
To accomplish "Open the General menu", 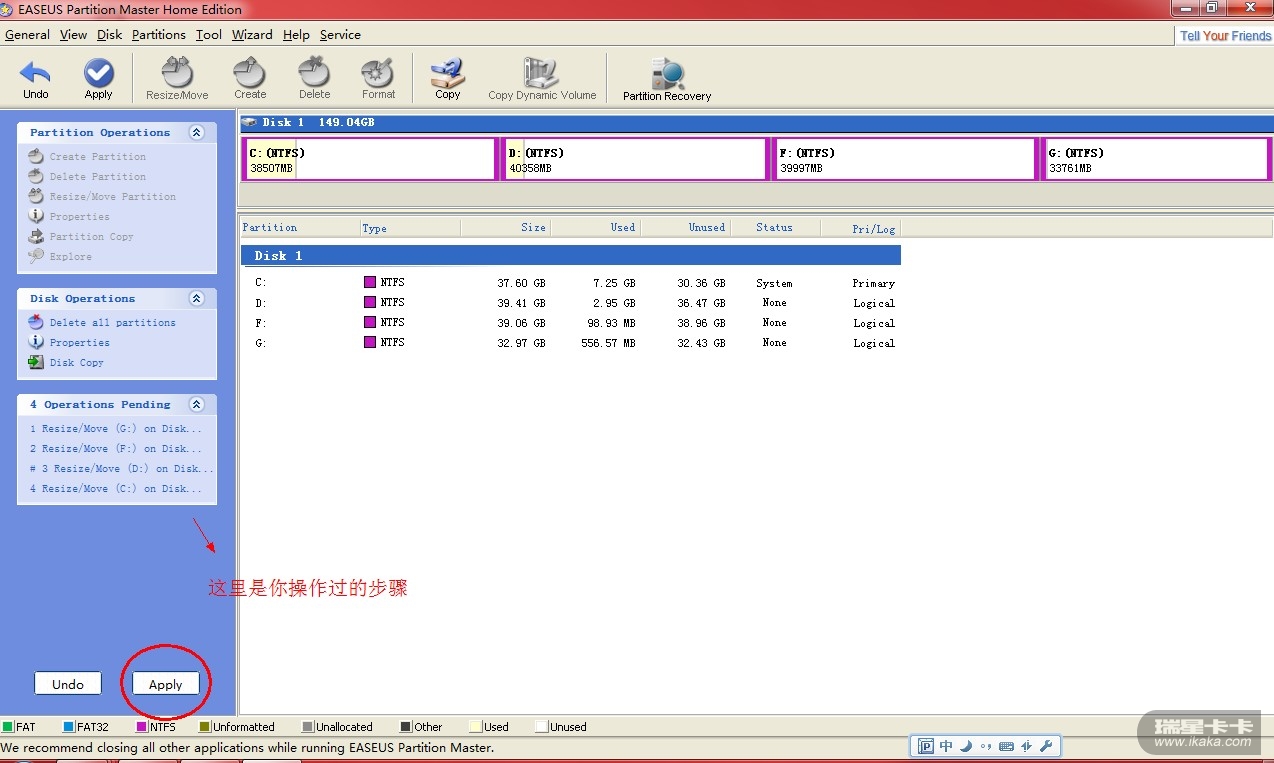I will [27, 34].
